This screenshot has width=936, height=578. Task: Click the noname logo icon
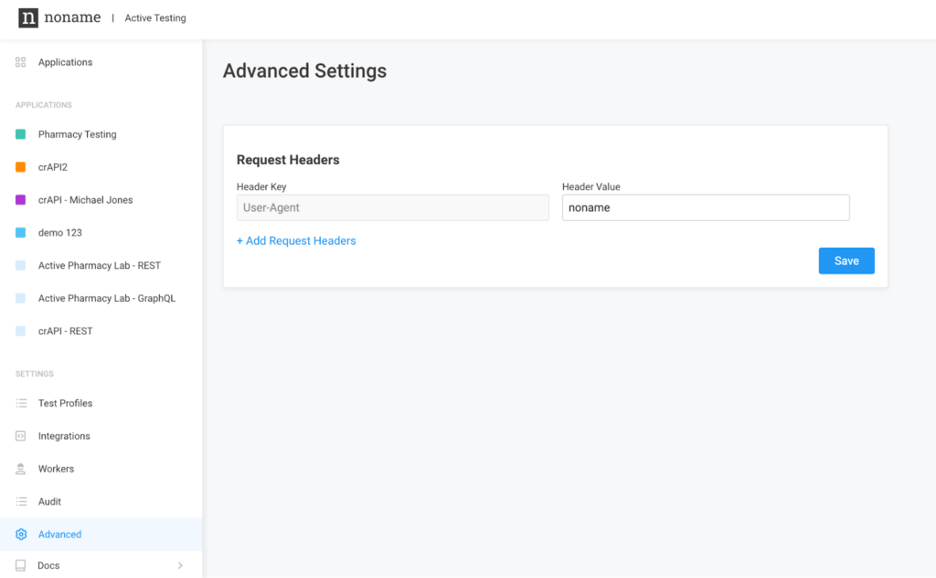tap(28, 18)
